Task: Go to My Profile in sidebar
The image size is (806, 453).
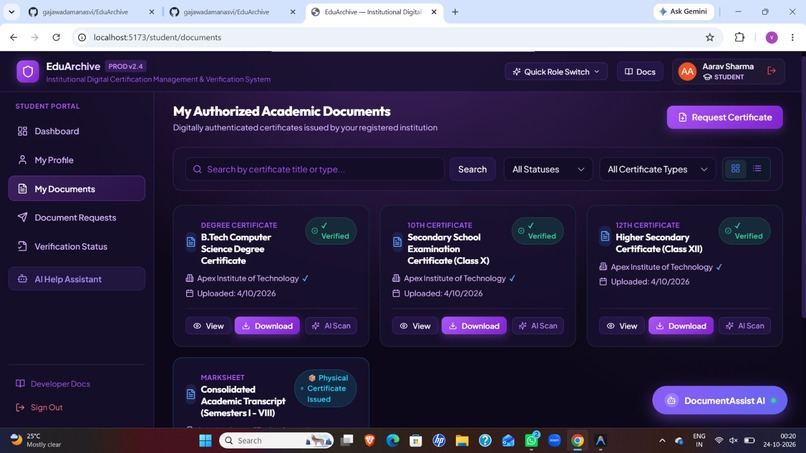Action: click(77, 160)
